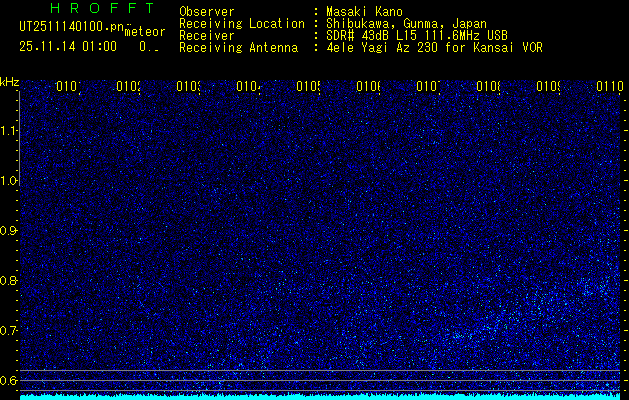Click the 0104 time marker

(248, 86)
